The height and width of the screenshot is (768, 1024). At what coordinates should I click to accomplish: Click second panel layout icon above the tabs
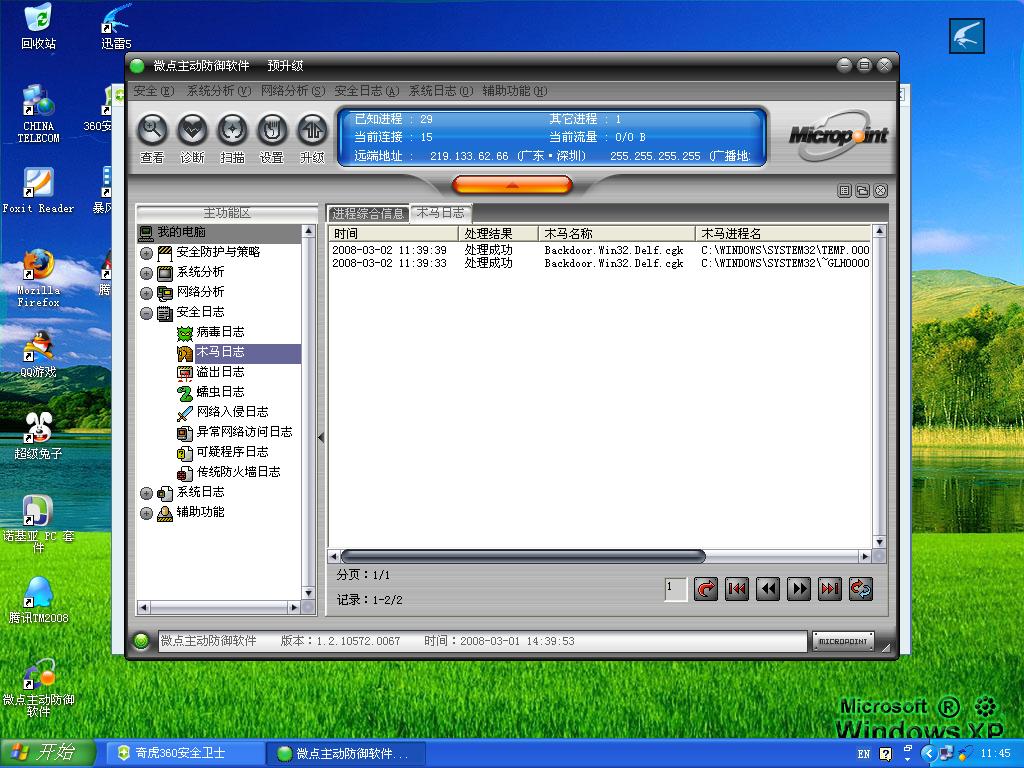(862, 191)
